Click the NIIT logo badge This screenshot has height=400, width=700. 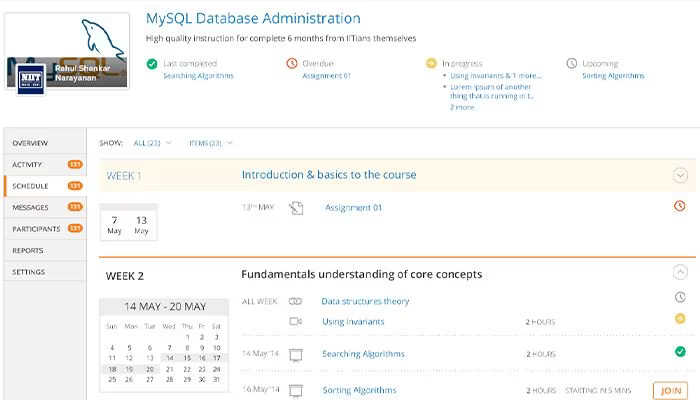31,79
